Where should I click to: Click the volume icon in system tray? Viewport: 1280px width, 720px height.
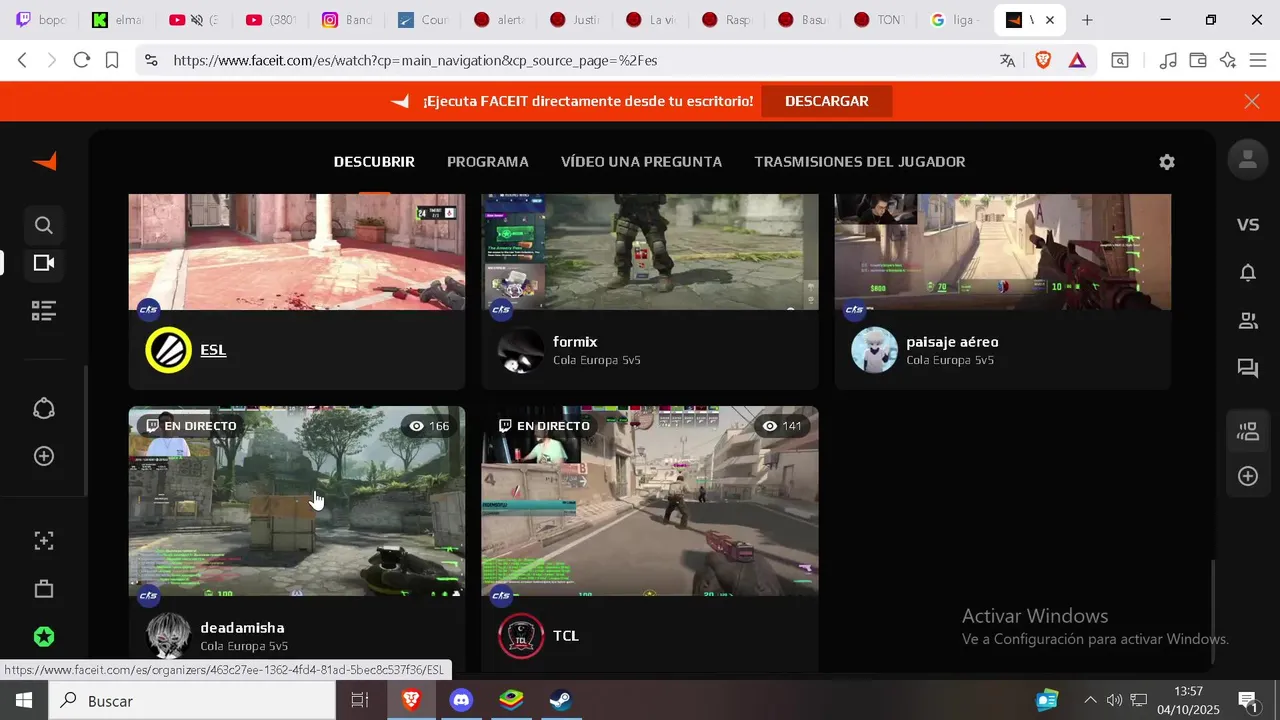tap(1113, 700)
